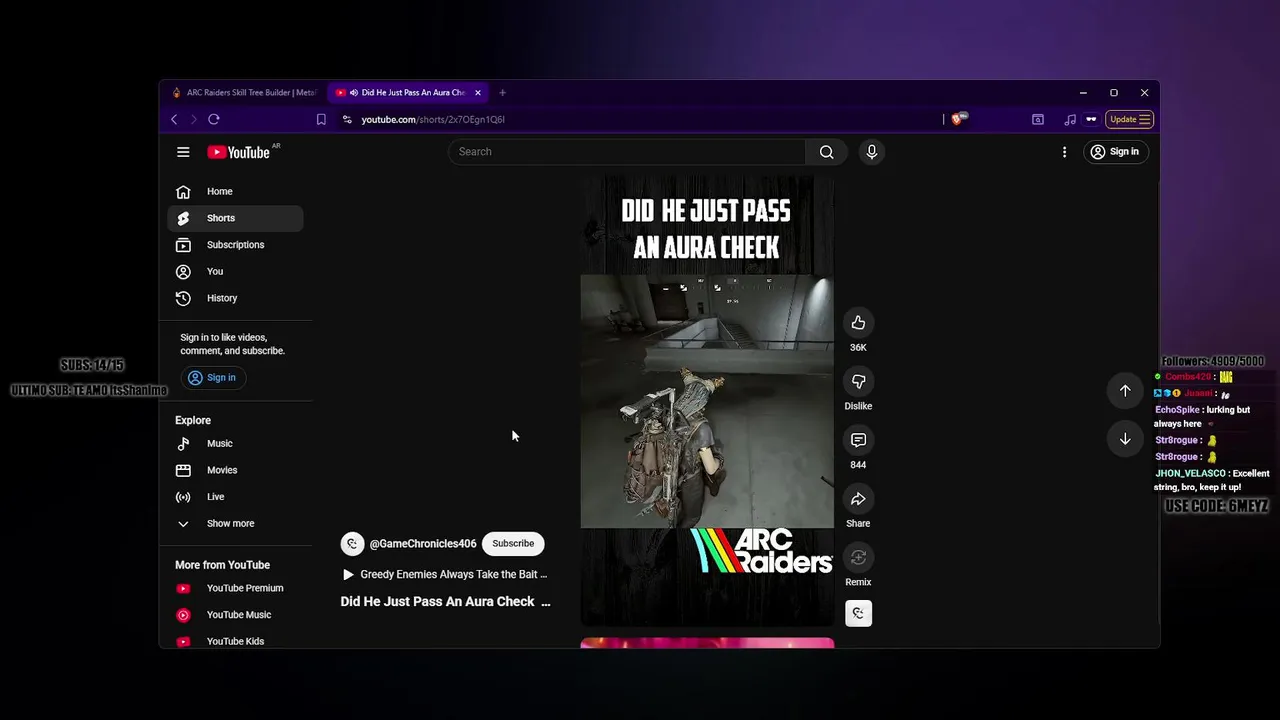Go to the next short with the down arrow
Viewport: 1280px width, 720px height.
tap(1125, 439)
